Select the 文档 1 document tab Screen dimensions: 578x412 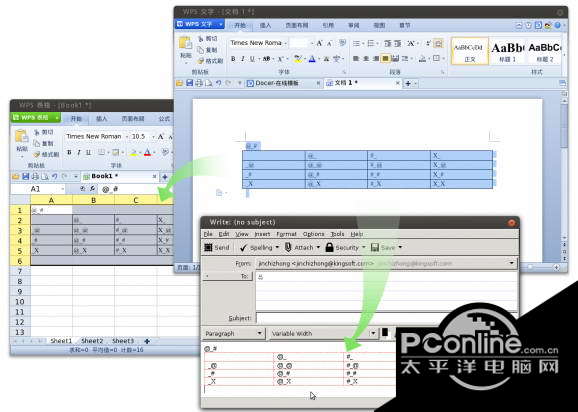point(362,83)
